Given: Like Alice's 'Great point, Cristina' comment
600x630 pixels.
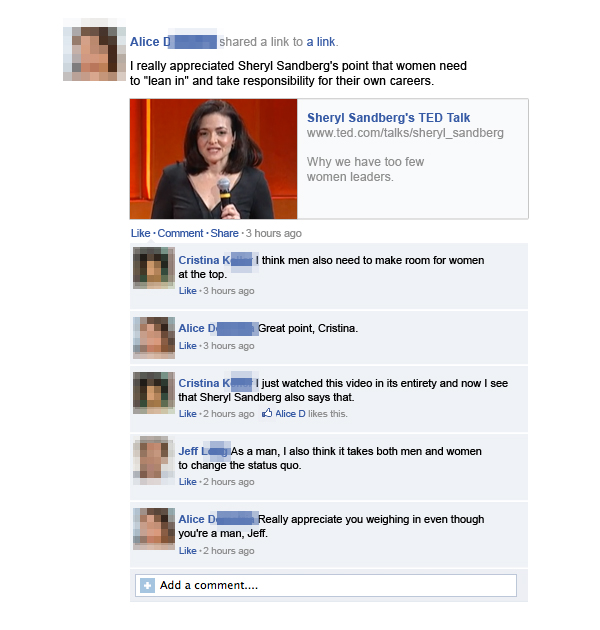Looking at the screenshot, I should pyautogui.click(x=188, y=346).
